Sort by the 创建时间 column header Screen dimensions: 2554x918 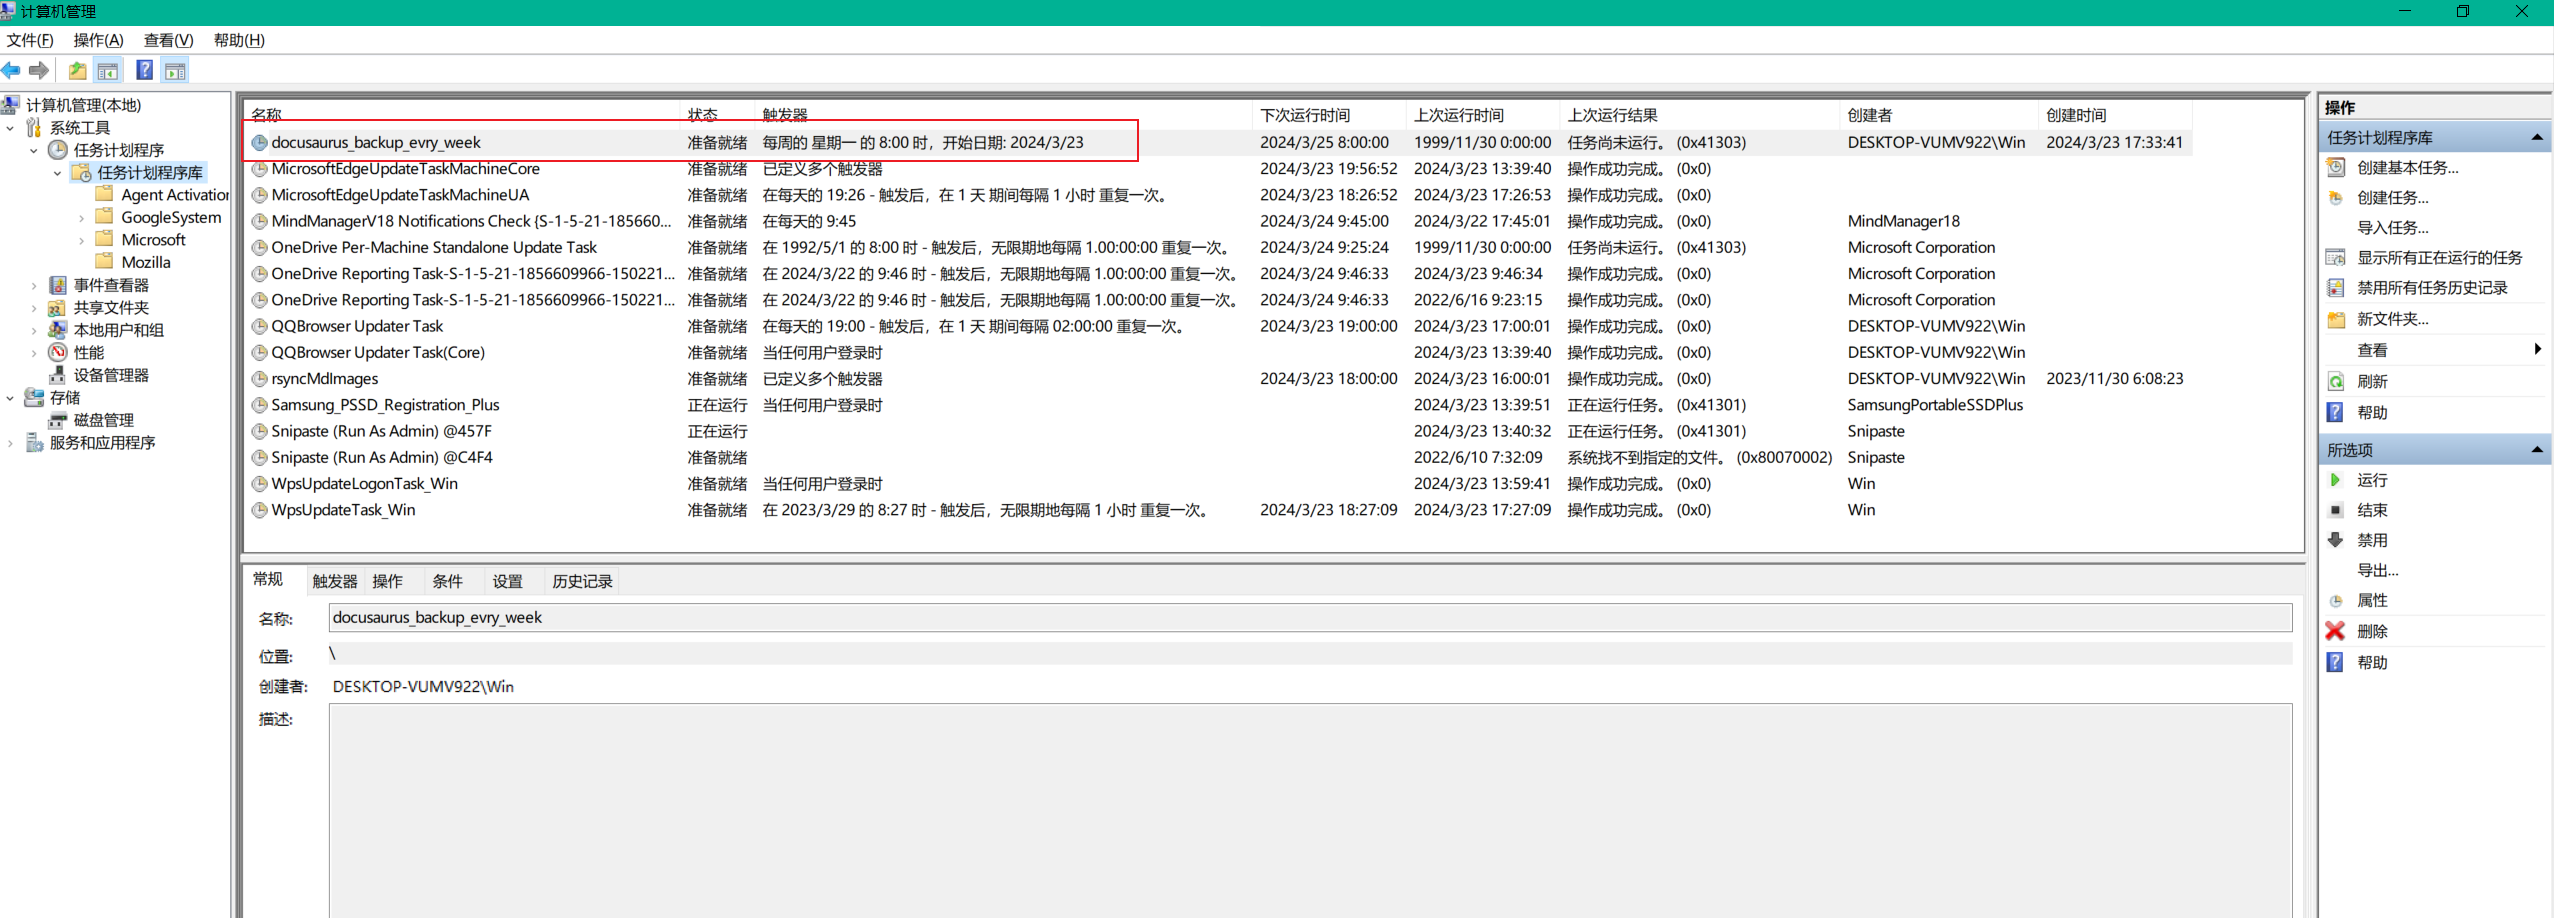(2115, 114)
